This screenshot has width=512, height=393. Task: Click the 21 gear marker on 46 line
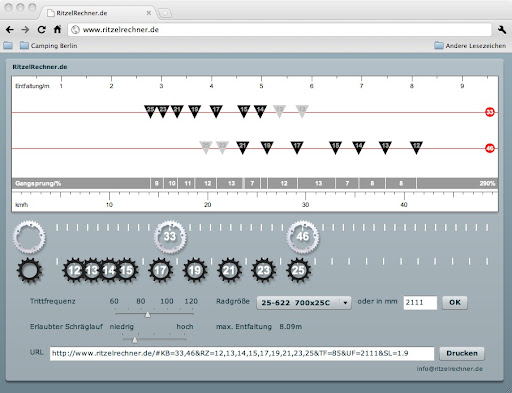click(x=242, y=147)
